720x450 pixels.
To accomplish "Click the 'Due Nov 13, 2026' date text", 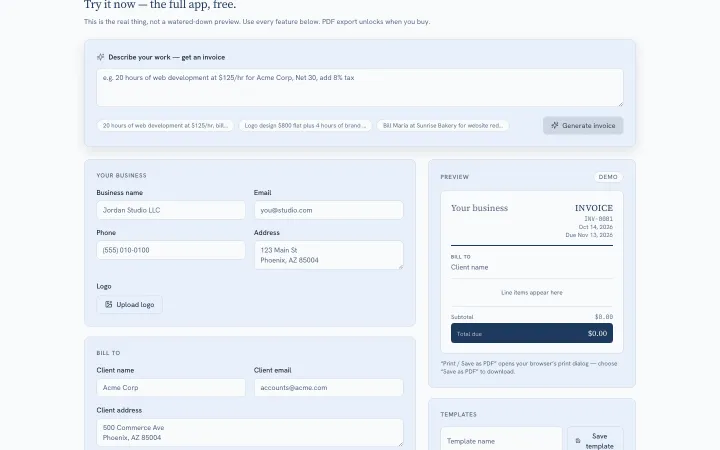I will click(x=589, y=235).
